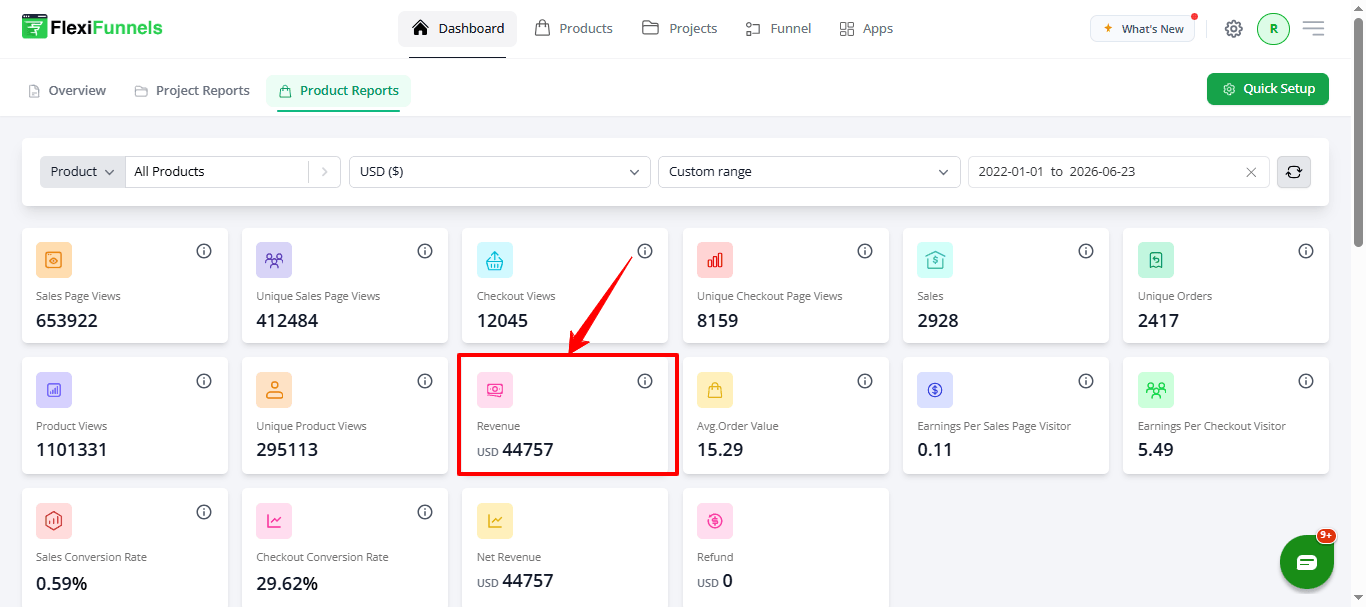Expand the USD ($) currency dropdown
Image resolution: width=1366 pixels, height=607 pixels.
coord(500,172)
